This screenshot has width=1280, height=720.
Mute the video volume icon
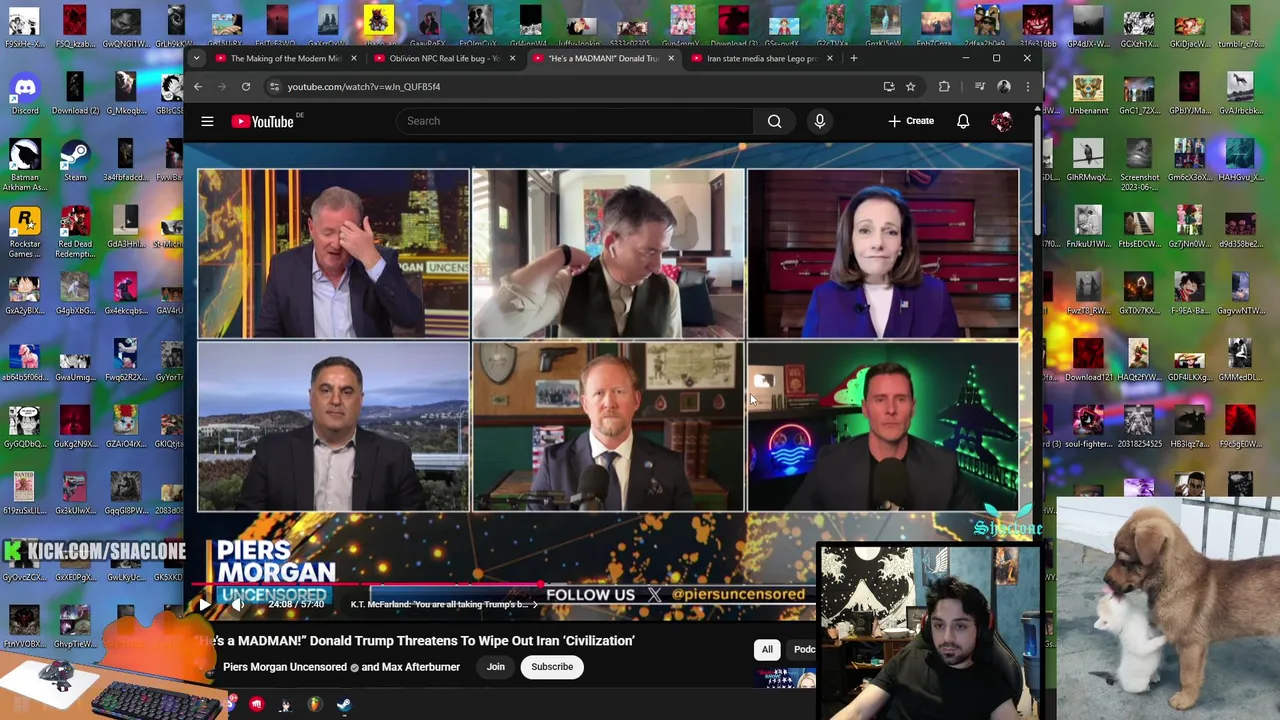point(238,604)
